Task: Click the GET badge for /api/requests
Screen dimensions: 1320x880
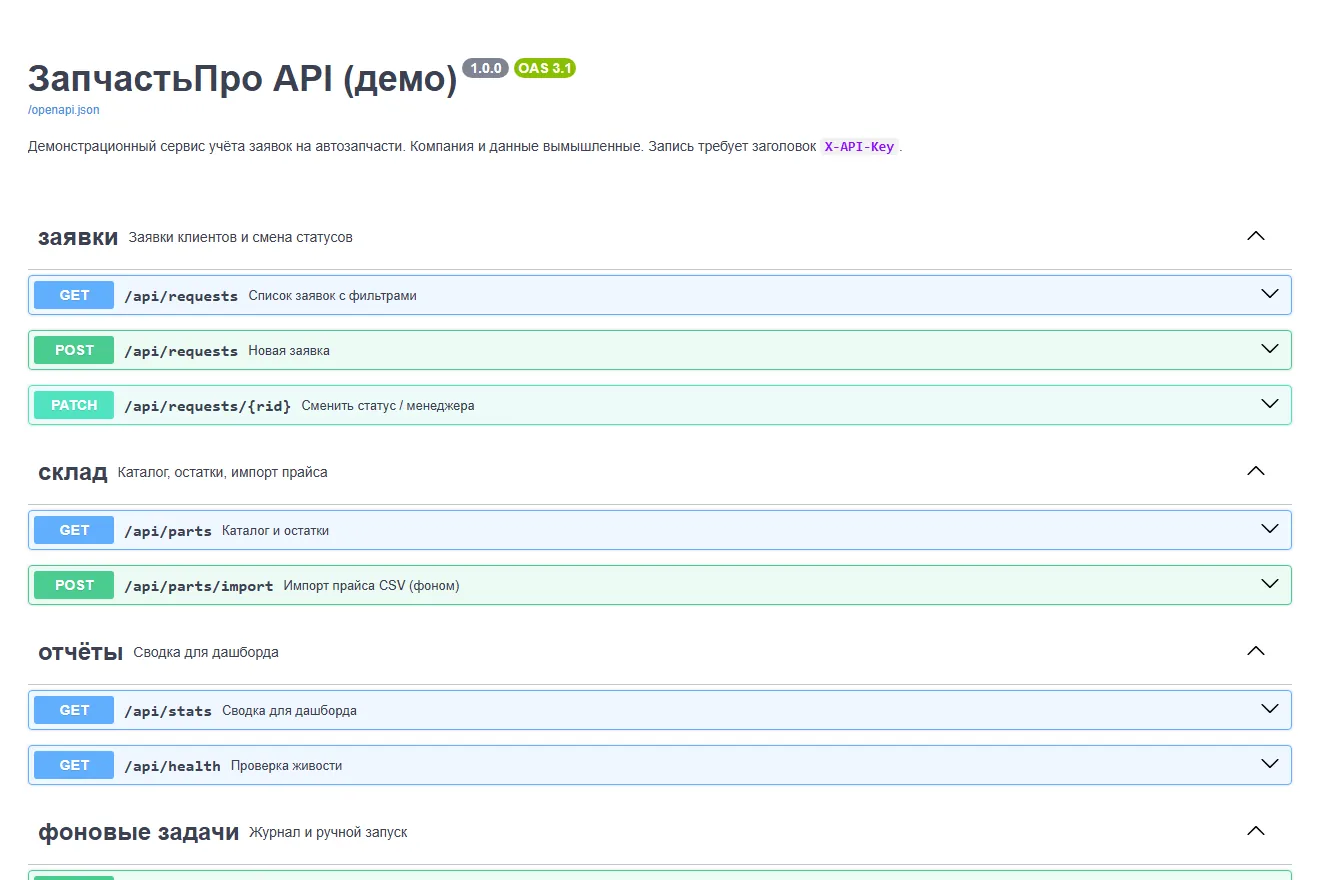Action: click(x=74, y=295)
